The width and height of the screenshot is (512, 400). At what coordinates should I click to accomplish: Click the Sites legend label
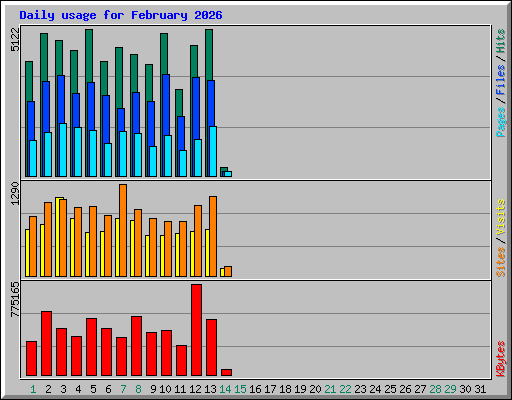coord(500,262)
